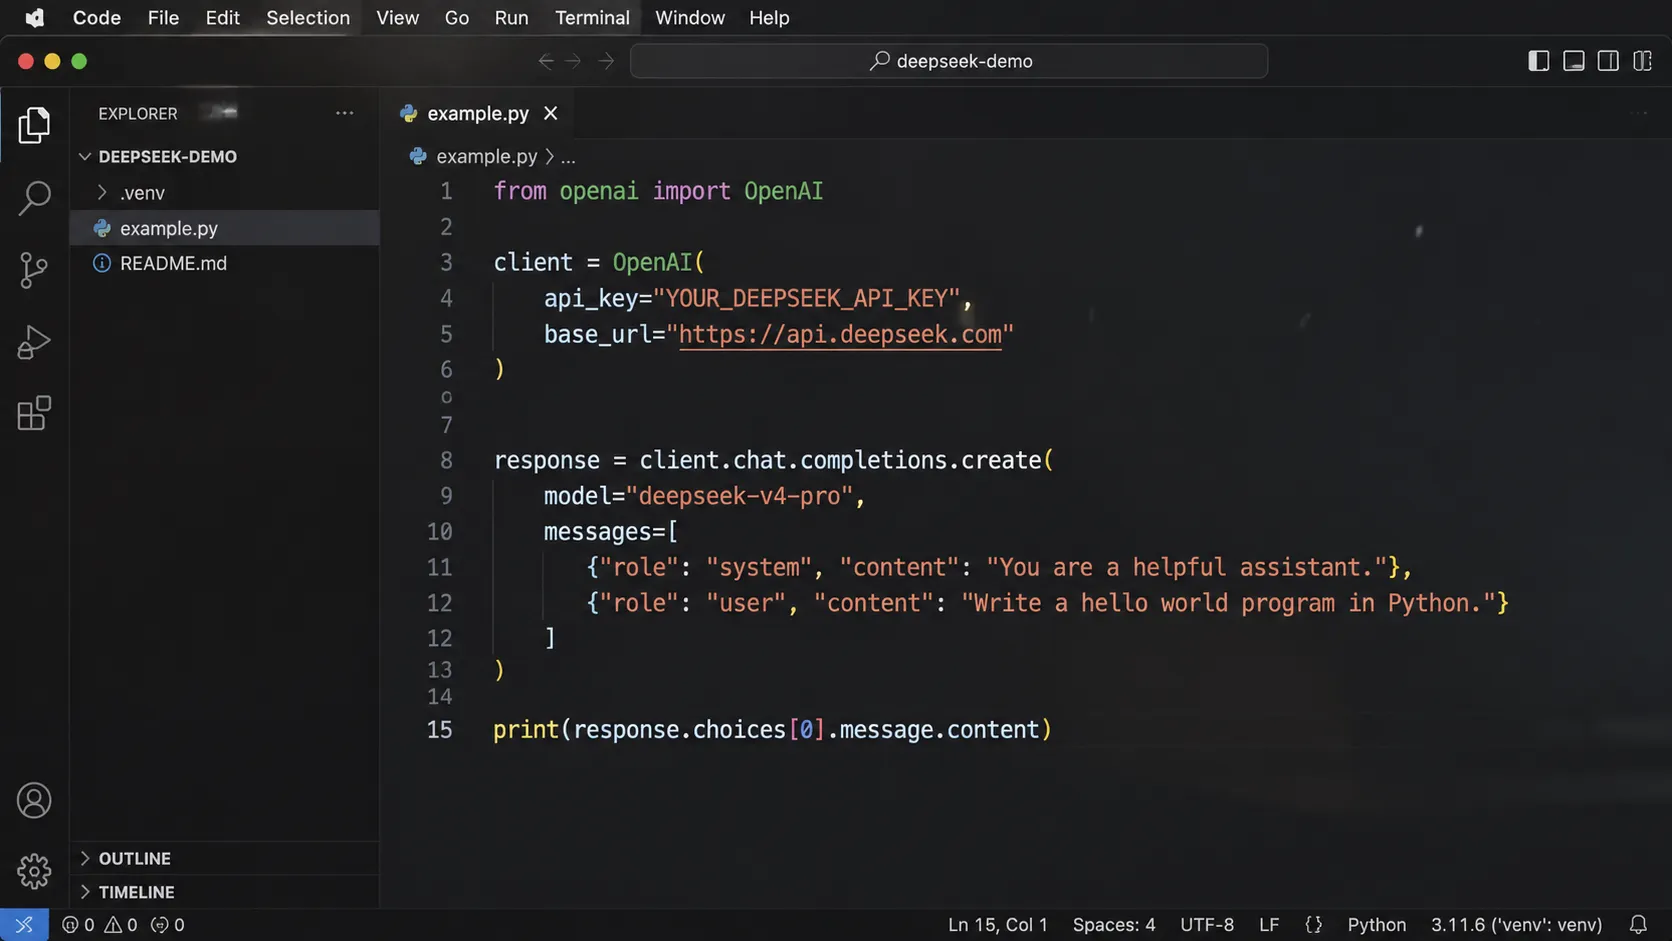The image size is (1672, 941).
Task: Change the UTF-8 encoding selector
Action: (x=1207, y=925)
